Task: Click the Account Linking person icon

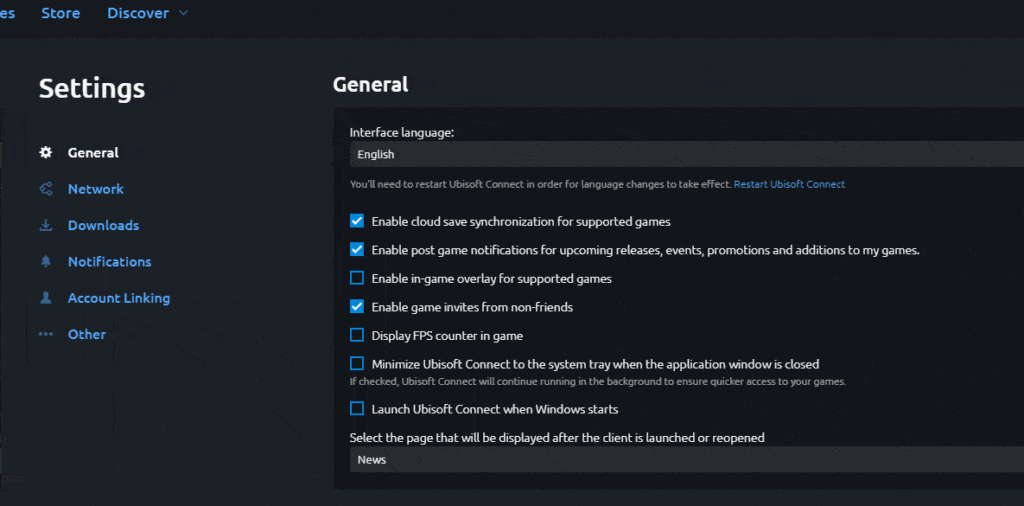Action: tap(46, 298)
